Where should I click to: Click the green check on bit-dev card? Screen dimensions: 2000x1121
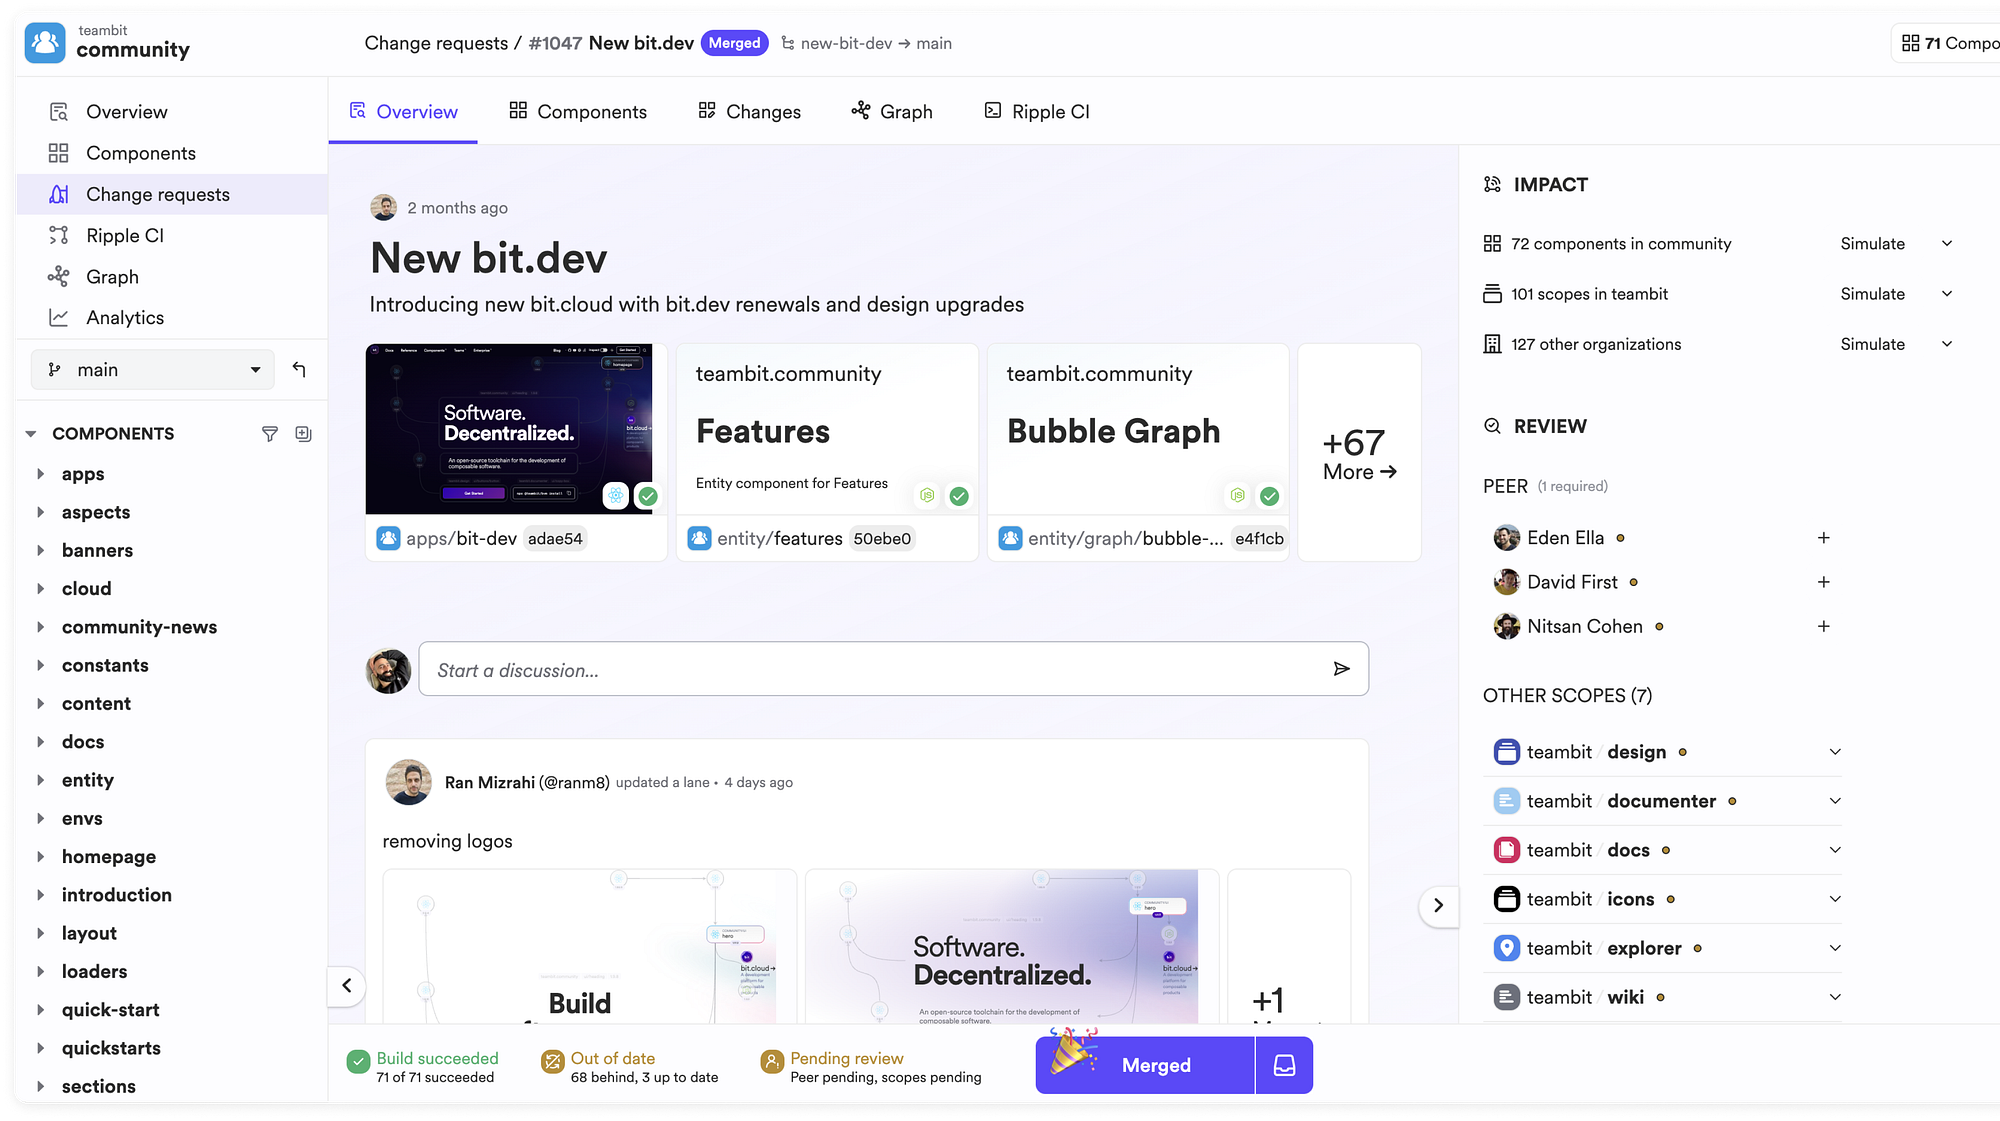click(x=648, y=495)
